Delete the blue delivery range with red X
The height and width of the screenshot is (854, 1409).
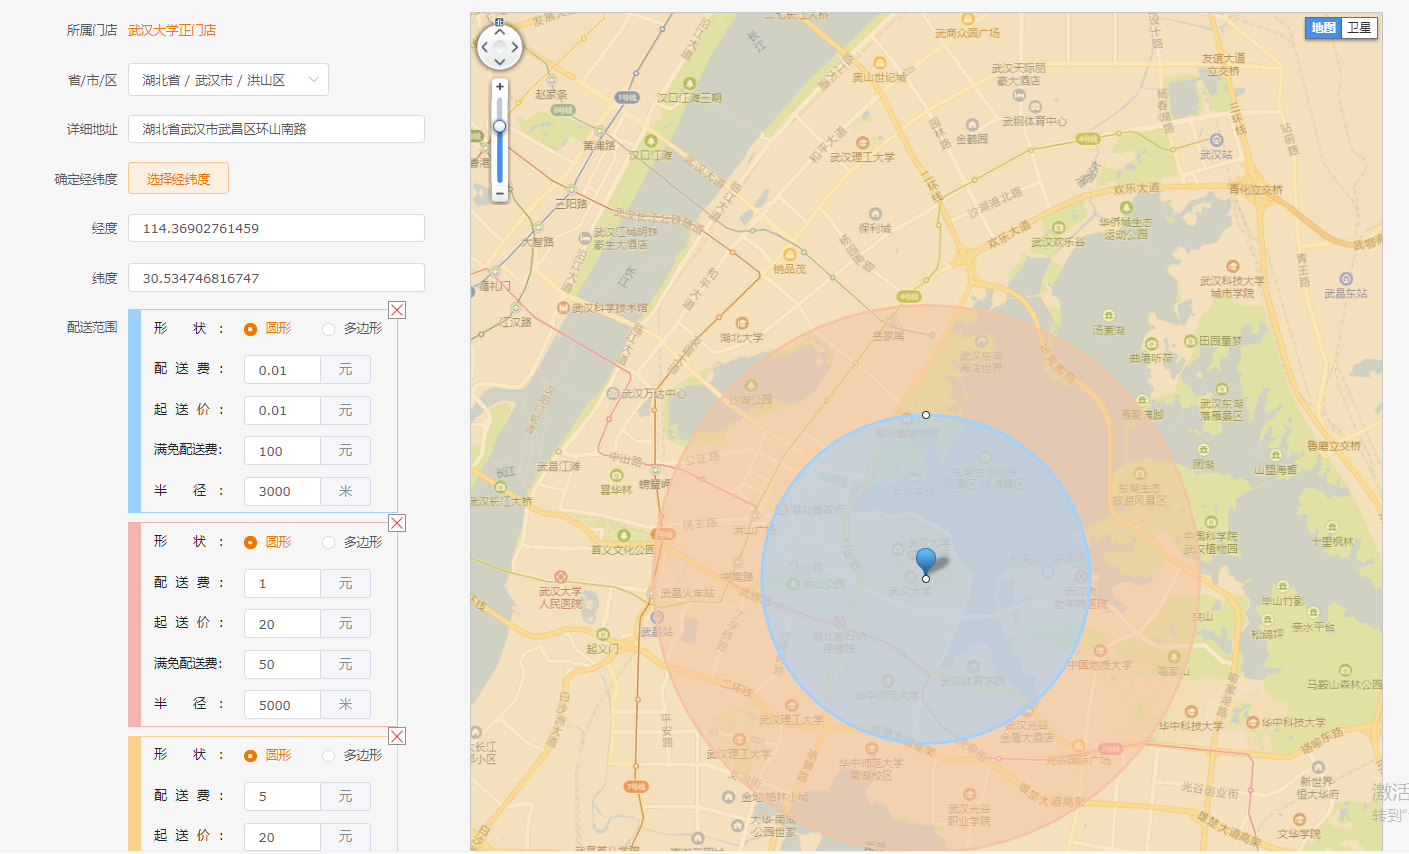click(397, 310)
